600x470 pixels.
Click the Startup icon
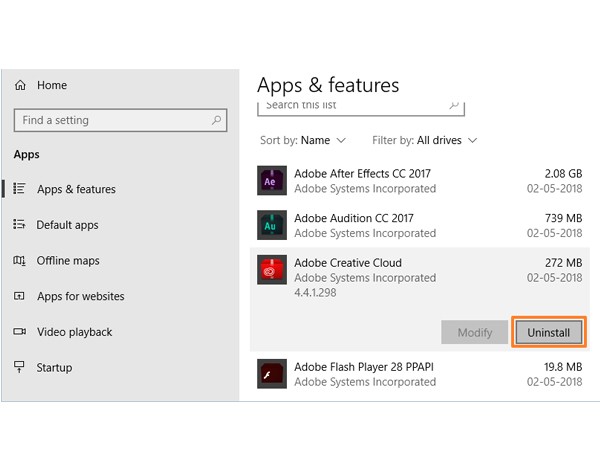point(20,367)
